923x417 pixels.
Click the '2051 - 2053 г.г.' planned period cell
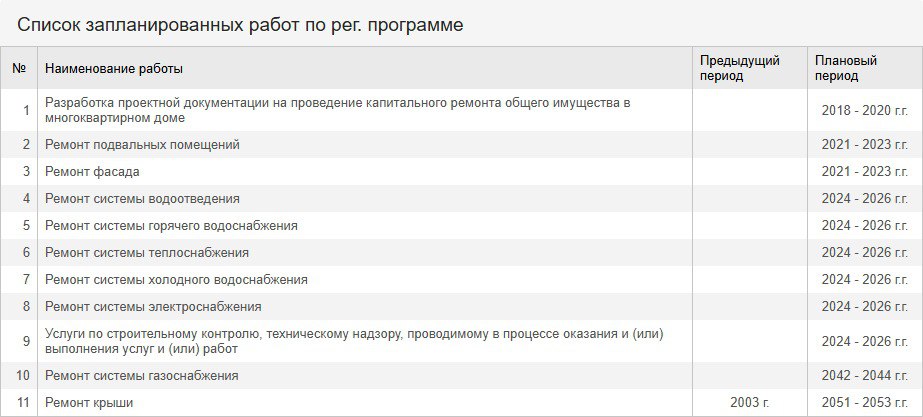(x=865, y=403)
